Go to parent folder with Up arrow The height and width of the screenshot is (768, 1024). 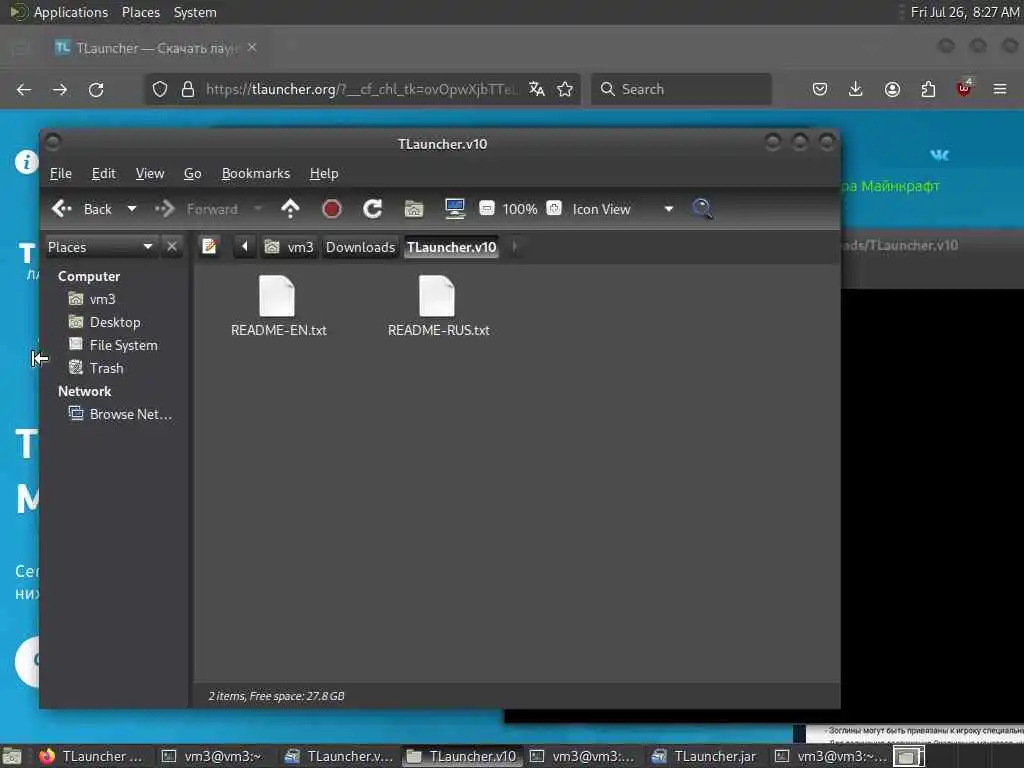pyautogui.click(x=290, y=209)
